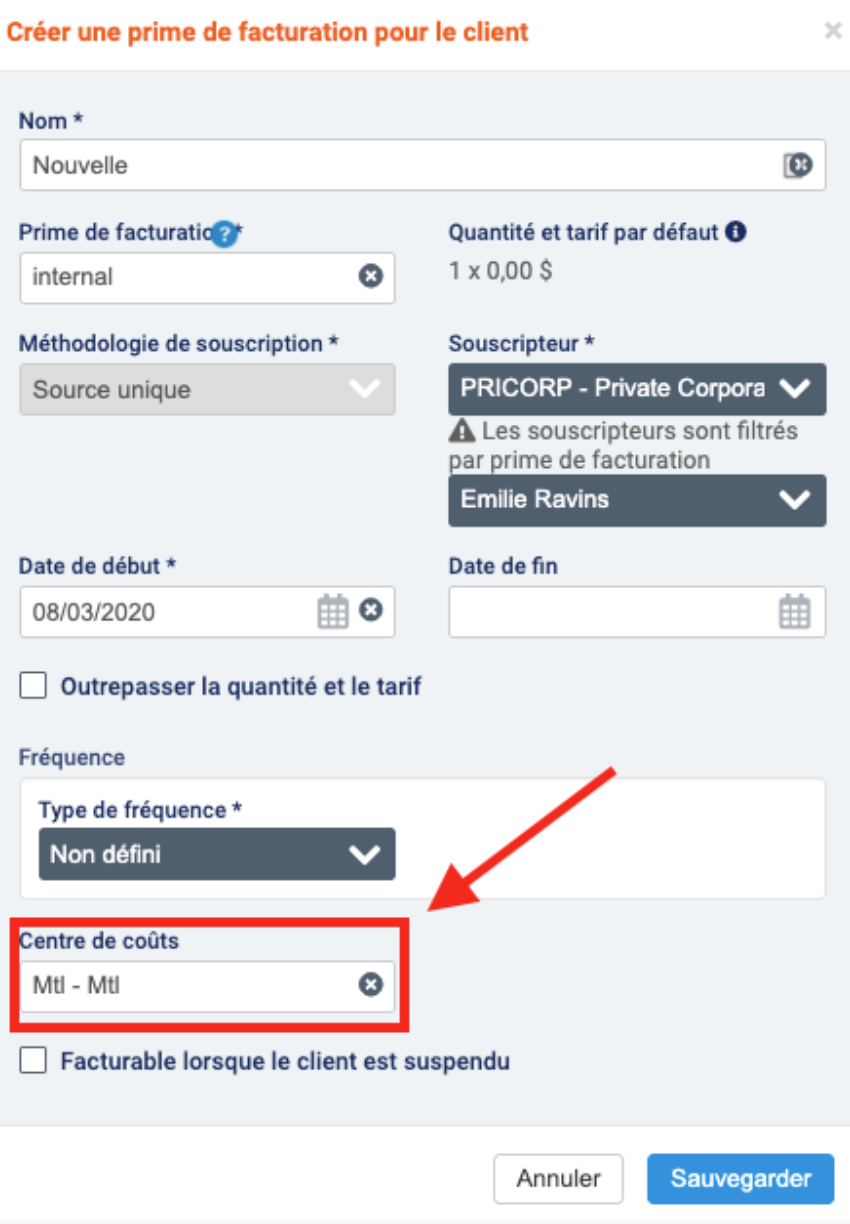Viewport: 850px width, 1224px height.
Task: Open the 'Source unique' methodology dropdown
Action: (x=207, y=389)
